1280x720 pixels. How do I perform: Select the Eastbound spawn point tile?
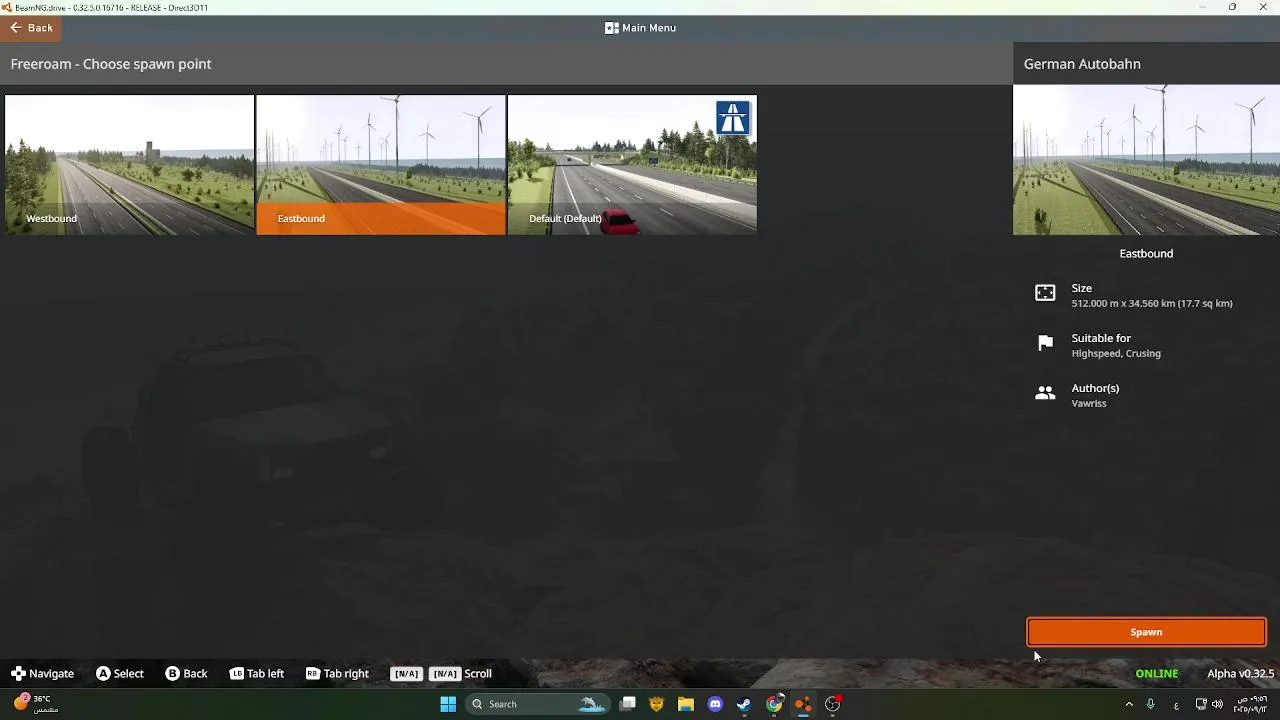(381, 165)
